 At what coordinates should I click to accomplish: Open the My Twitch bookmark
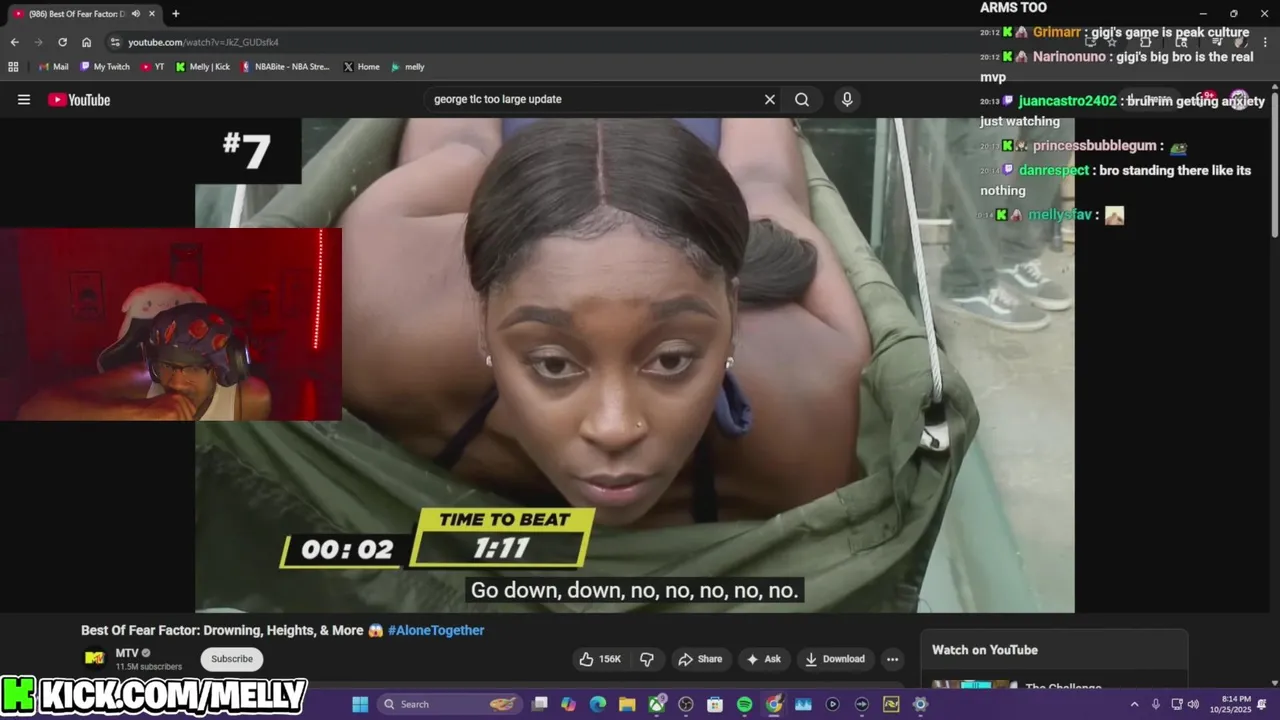(x=104, y=67)
